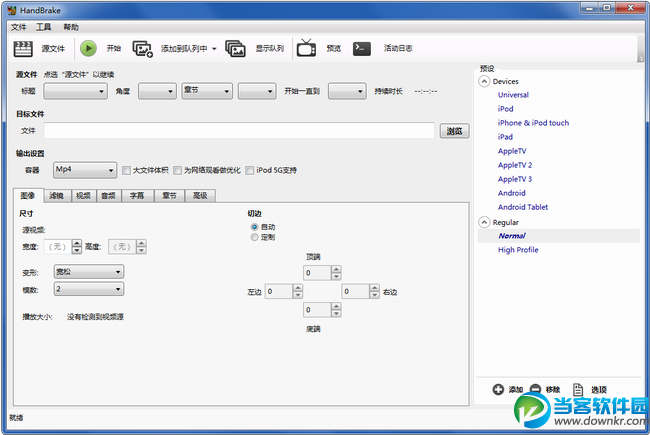
Task: Open the 章节 range type dropdown
Action: point(207,91)
